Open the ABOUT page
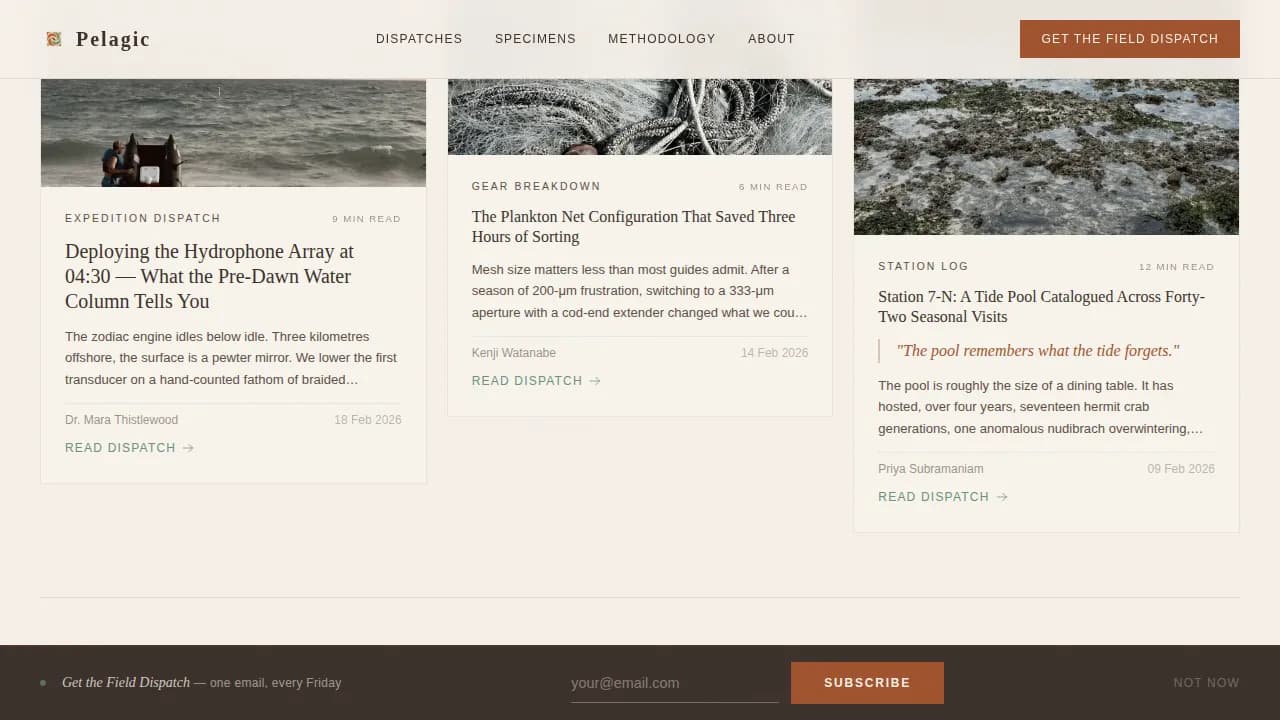 pyautogui.click(x=771, y=39)
